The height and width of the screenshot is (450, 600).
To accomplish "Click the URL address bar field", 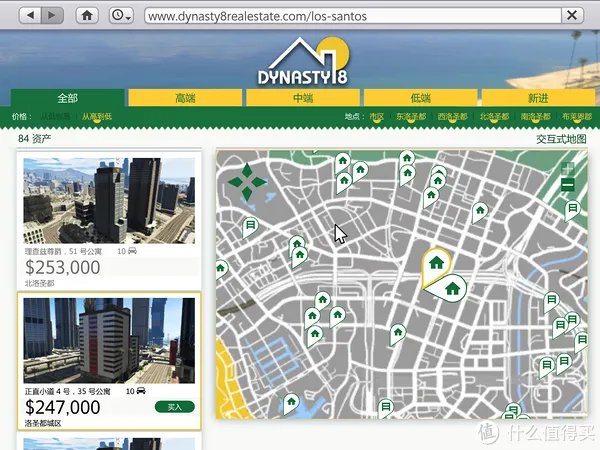I will 348,16.
